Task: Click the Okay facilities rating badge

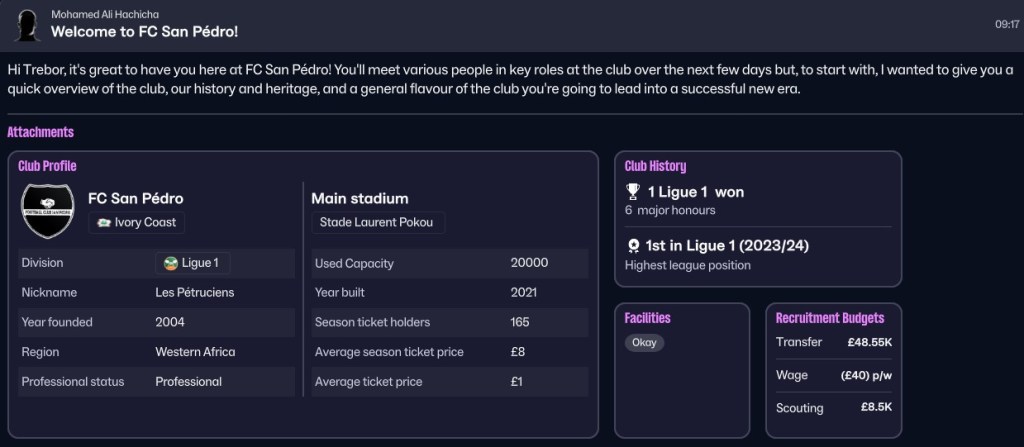Action: [x=644, y=342]
